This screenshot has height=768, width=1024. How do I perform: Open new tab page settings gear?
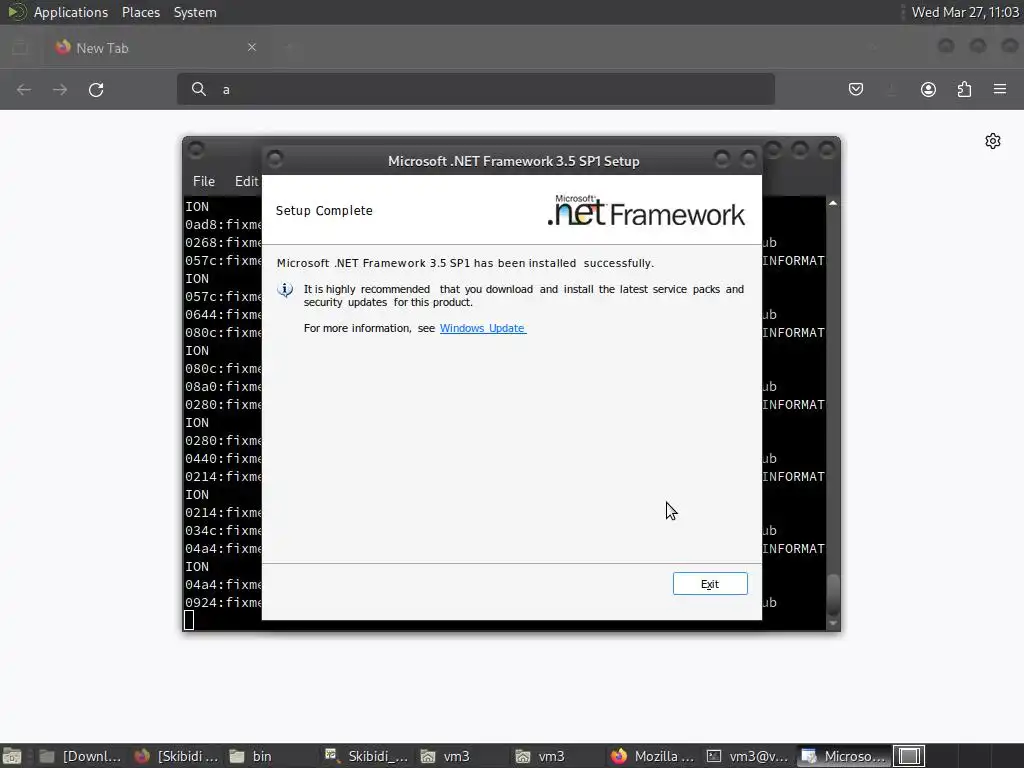pos(993,141)
